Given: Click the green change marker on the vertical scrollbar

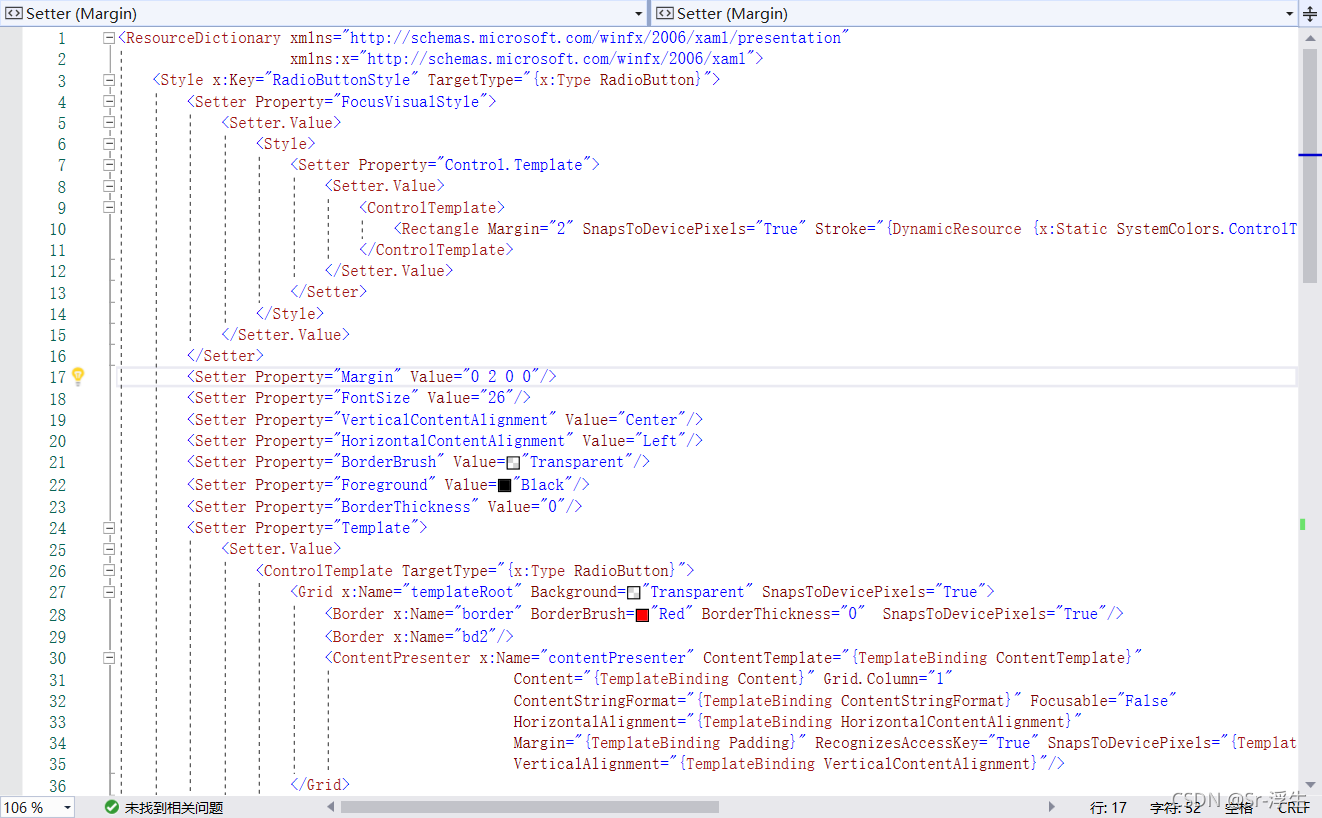Looking at the screenshot, I should point(1301,523).
